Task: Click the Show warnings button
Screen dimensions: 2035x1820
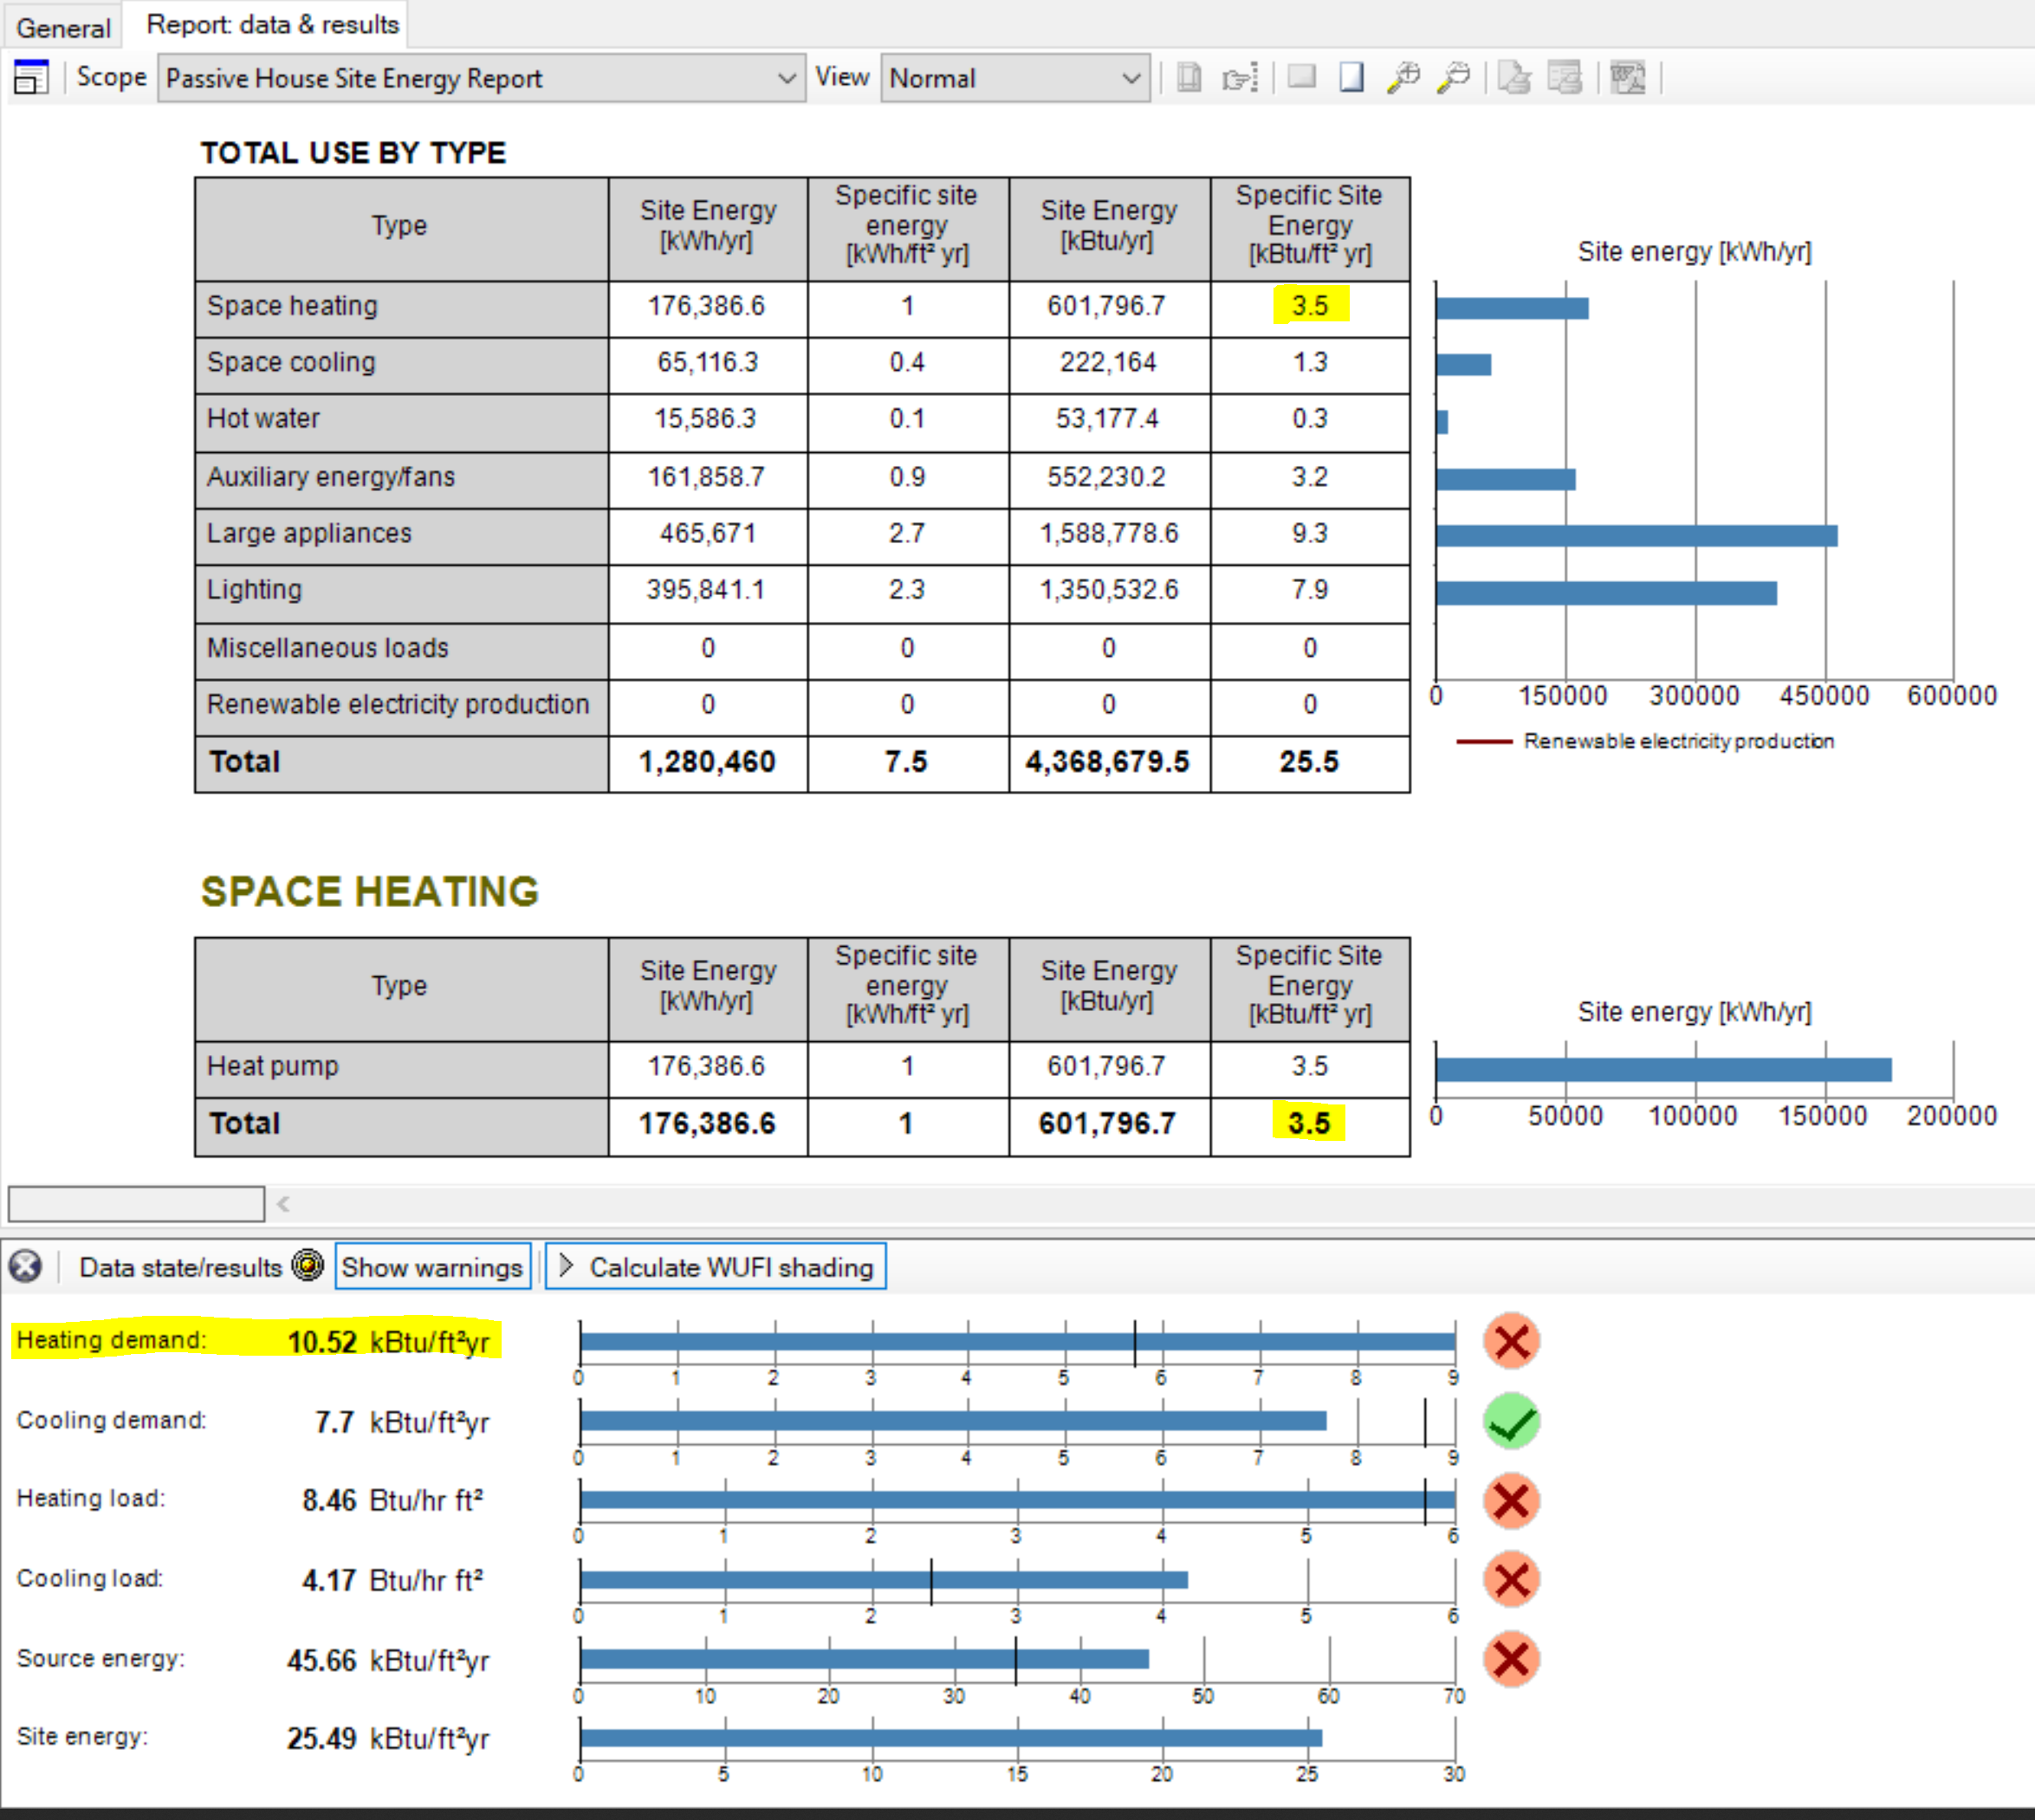Action: tap(432, 1267)
